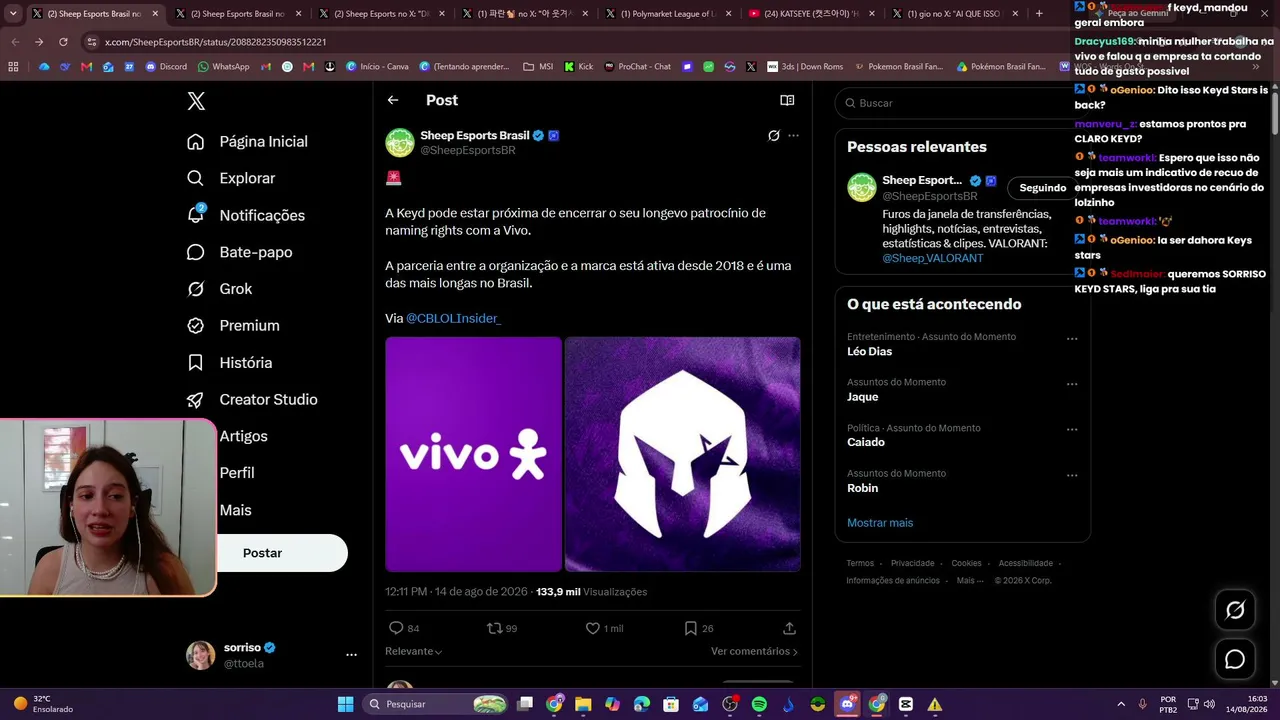Open Discord bookmark in bookmarks bar
This screenshot has width=1280, height=720.
pos(166,67)
